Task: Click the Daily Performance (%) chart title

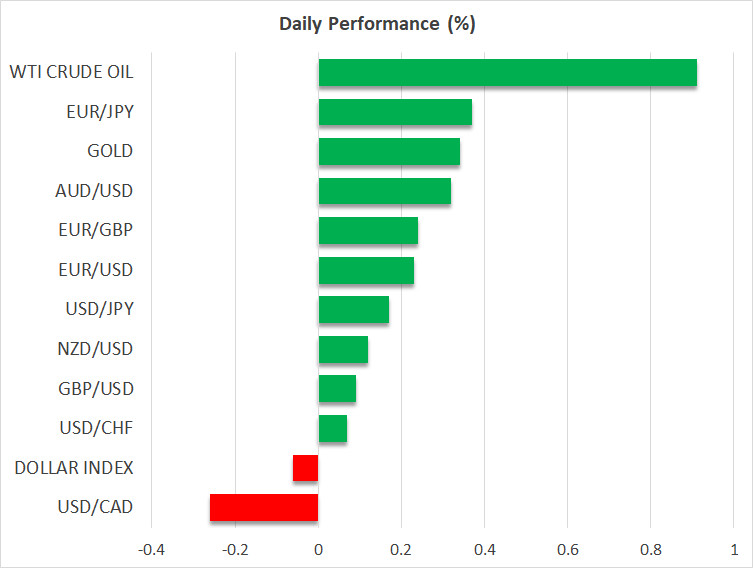Action: click(376, 24)
